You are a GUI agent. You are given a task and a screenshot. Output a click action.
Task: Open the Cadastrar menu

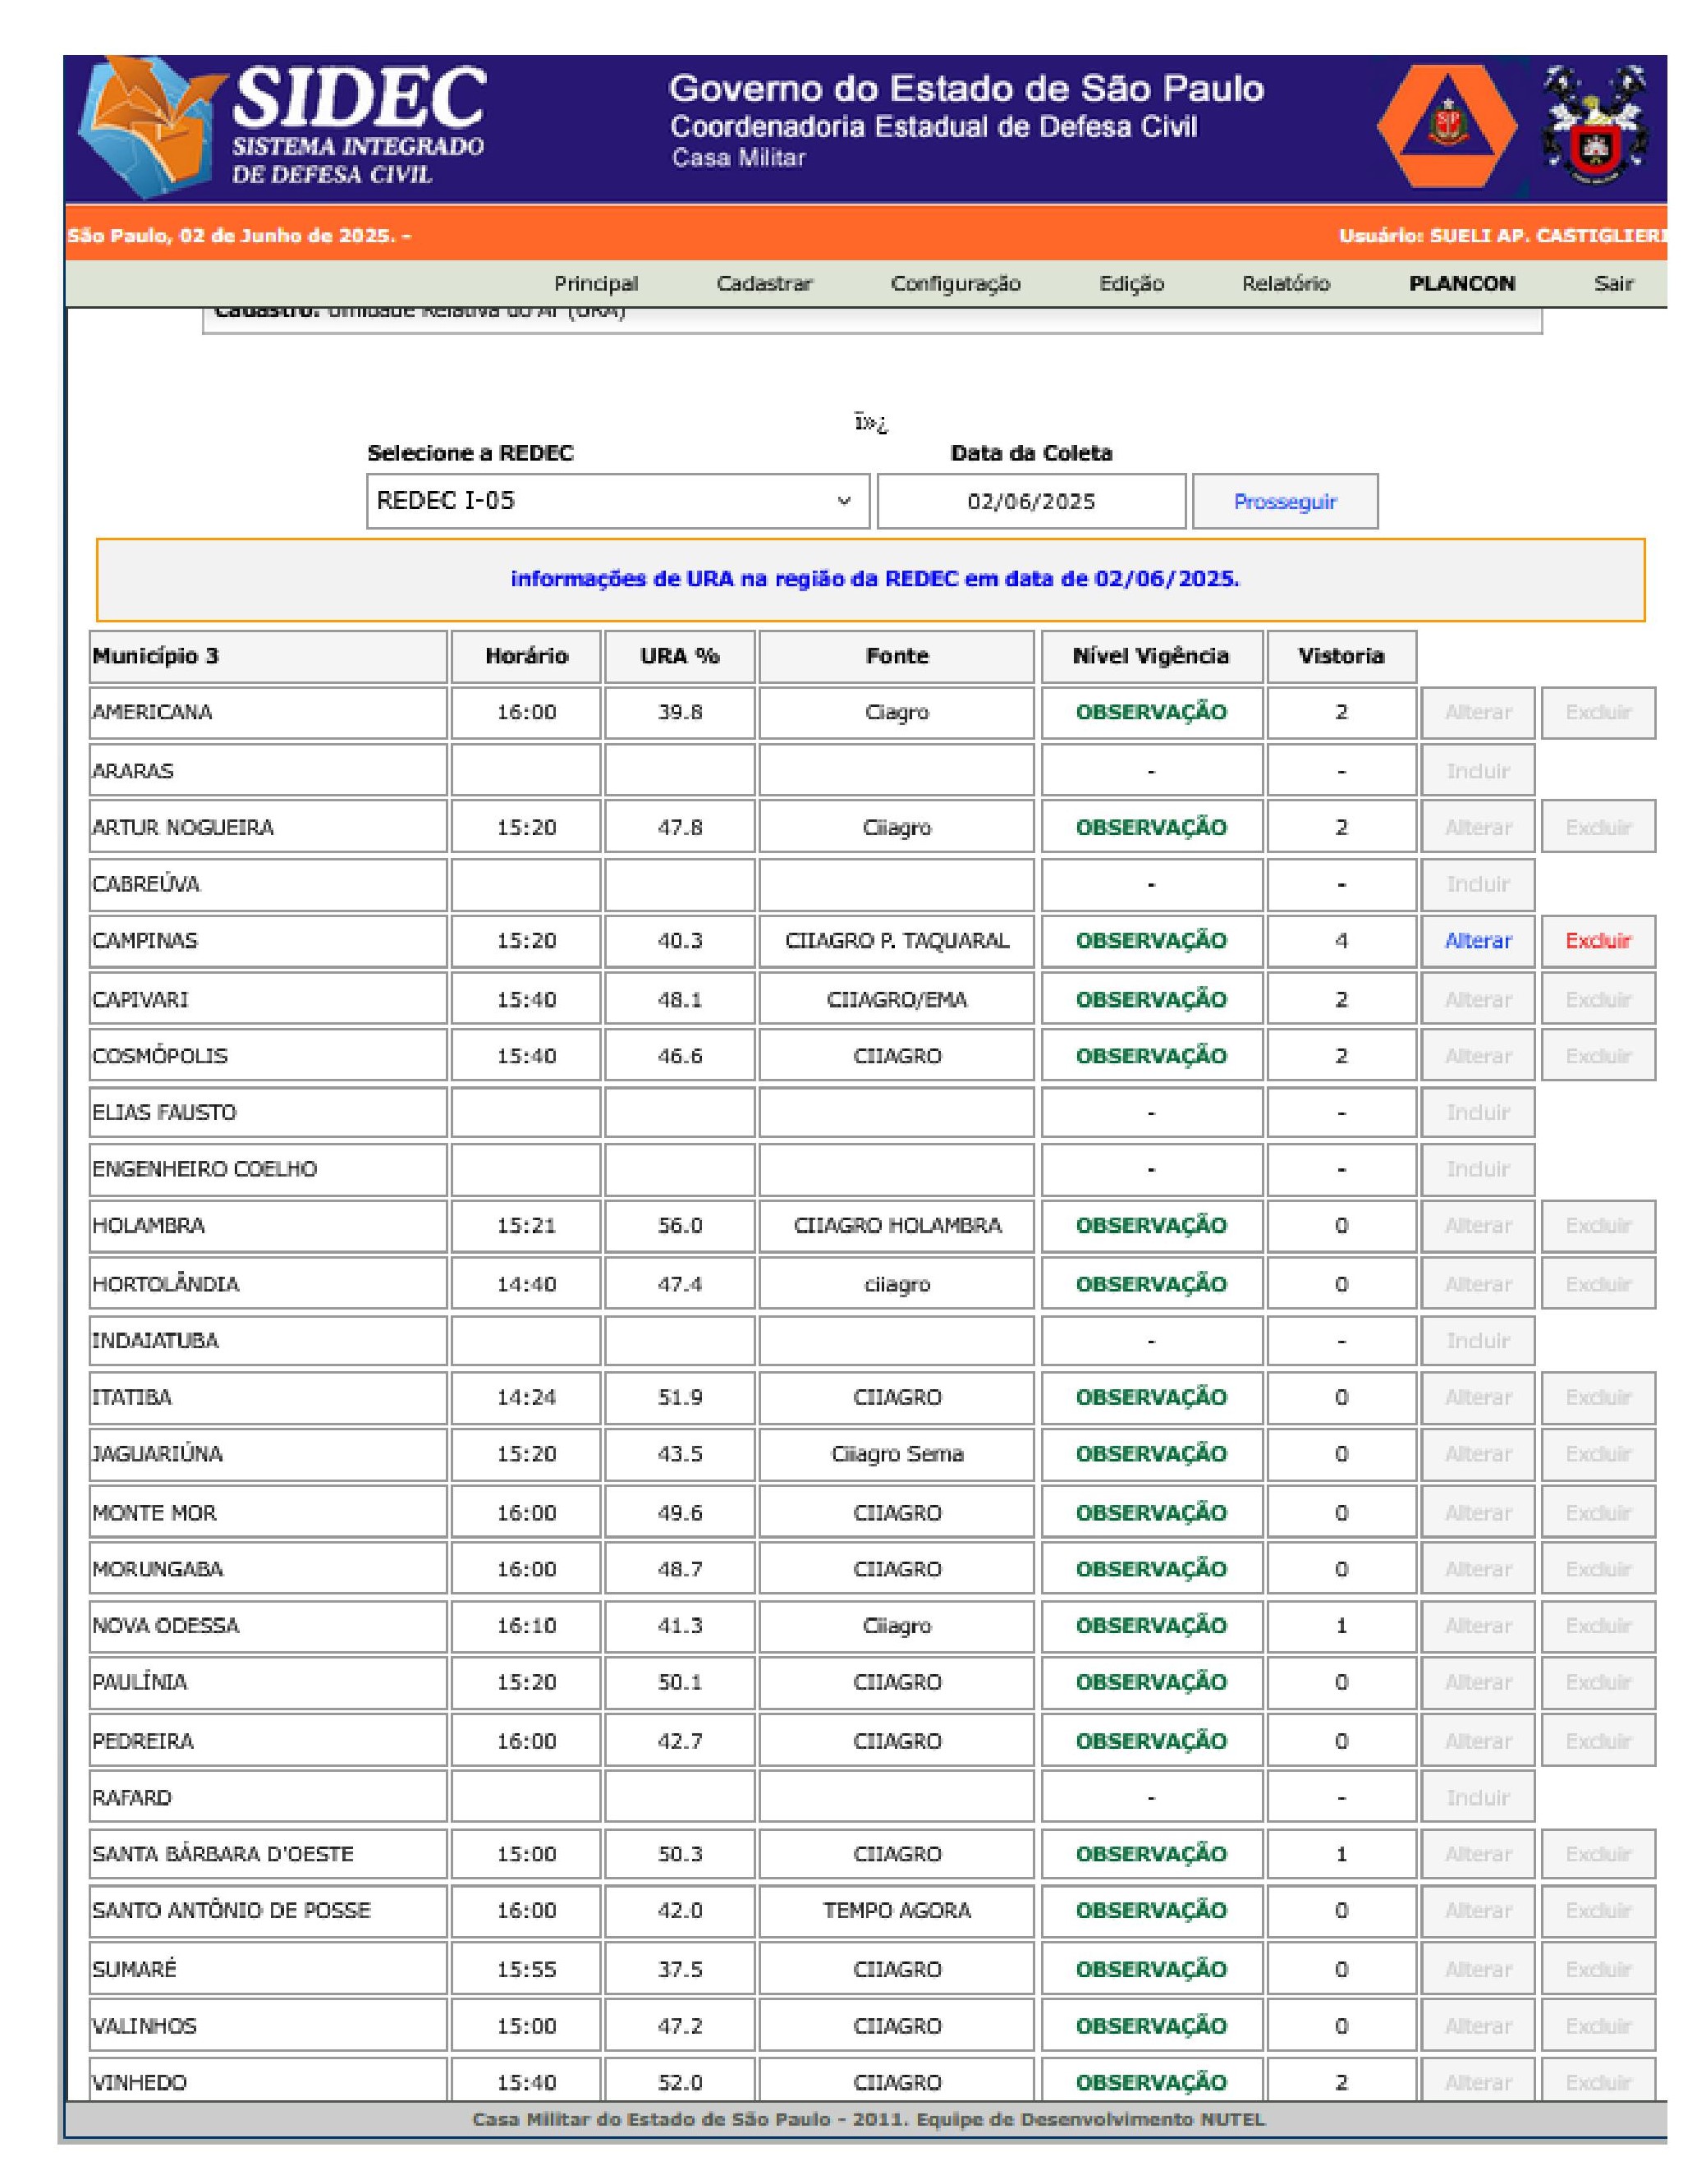click(764, 283)
